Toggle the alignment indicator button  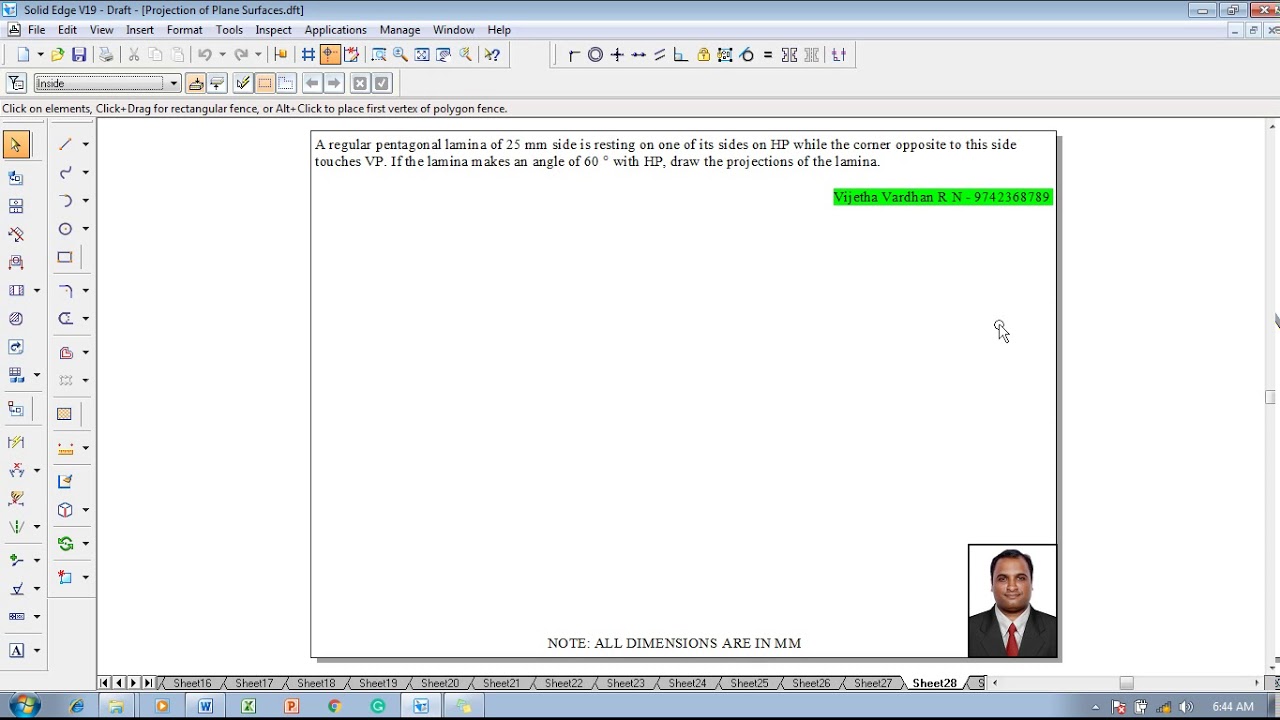[330, 55]
